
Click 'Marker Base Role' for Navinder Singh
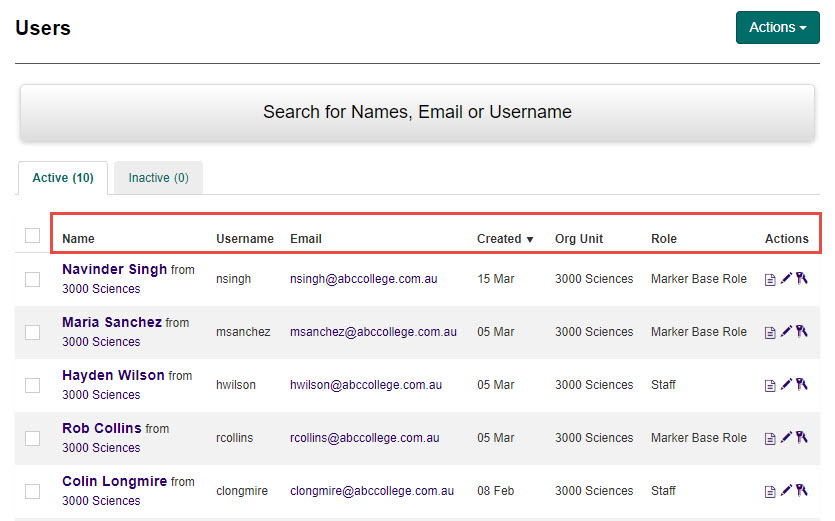tap(699, 279)
